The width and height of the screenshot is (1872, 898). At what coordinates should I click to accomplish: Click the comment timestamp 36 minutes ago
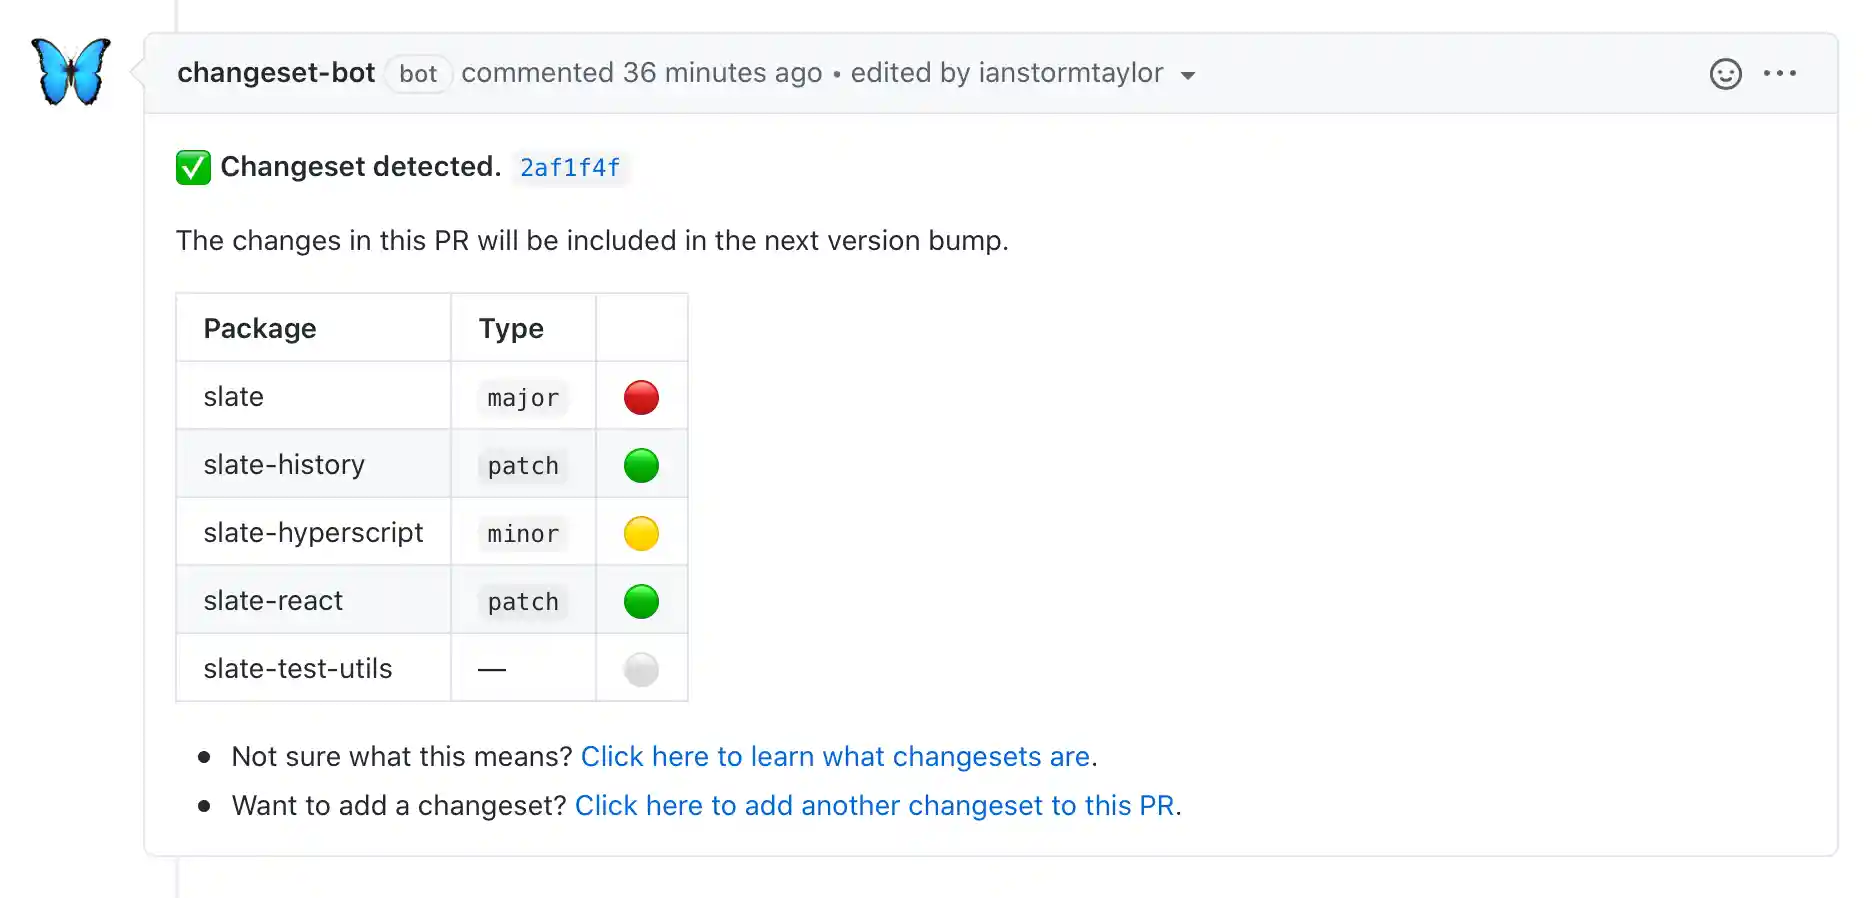coord(722,73)
